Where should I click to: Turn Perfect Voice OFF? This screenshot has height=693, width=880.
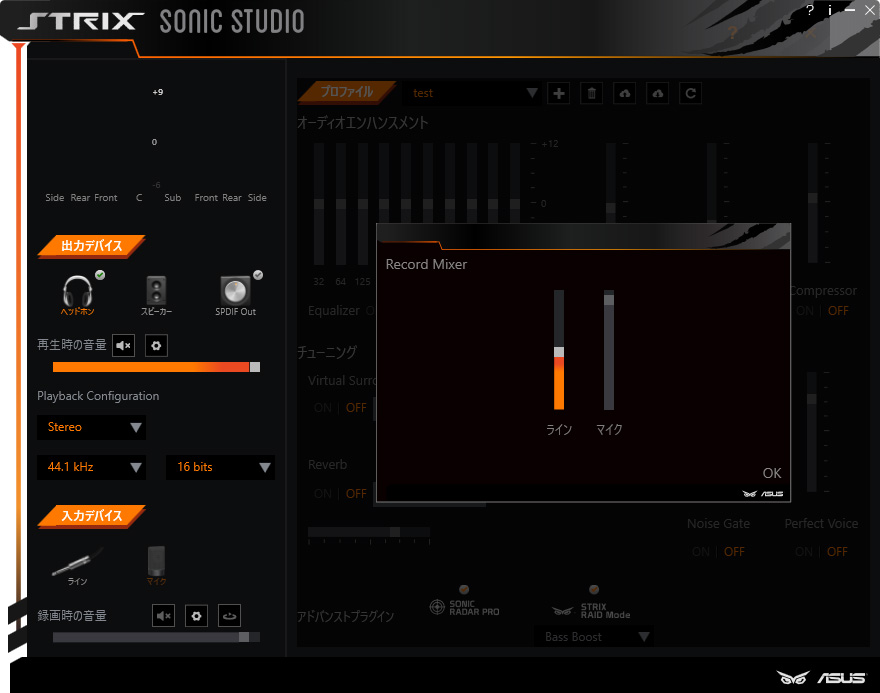[x=837, y=552]
